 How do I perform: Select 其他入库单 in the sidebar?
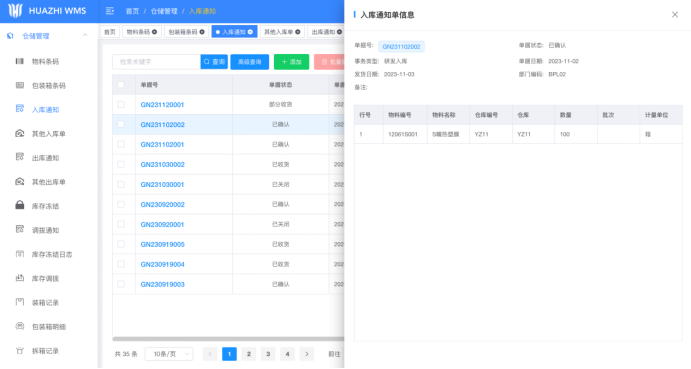coord(48,134)
